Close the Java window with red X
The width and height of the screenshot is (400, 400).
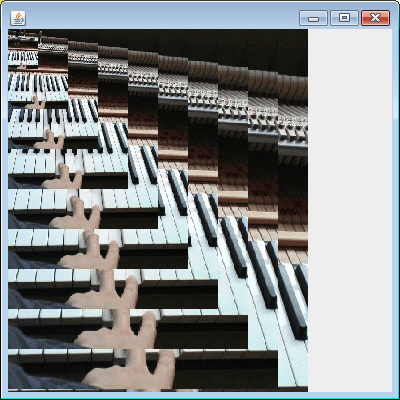(376, 18)
